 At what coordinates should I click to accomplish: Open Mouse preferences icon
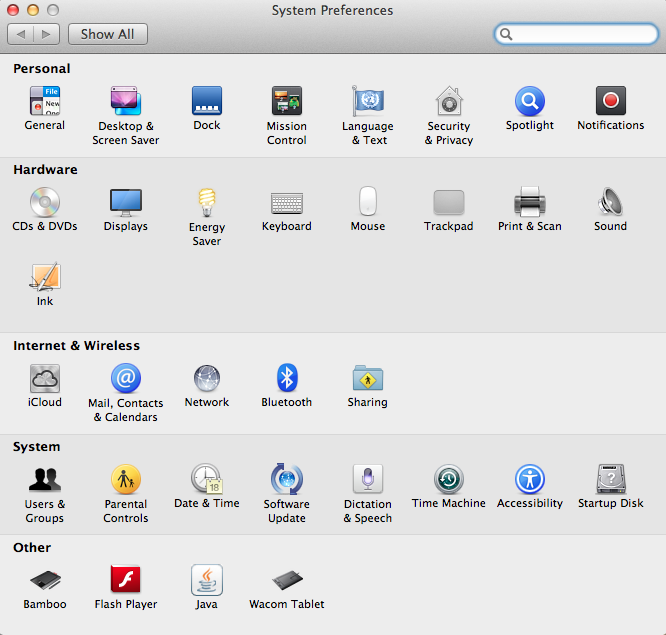[368, 201]
